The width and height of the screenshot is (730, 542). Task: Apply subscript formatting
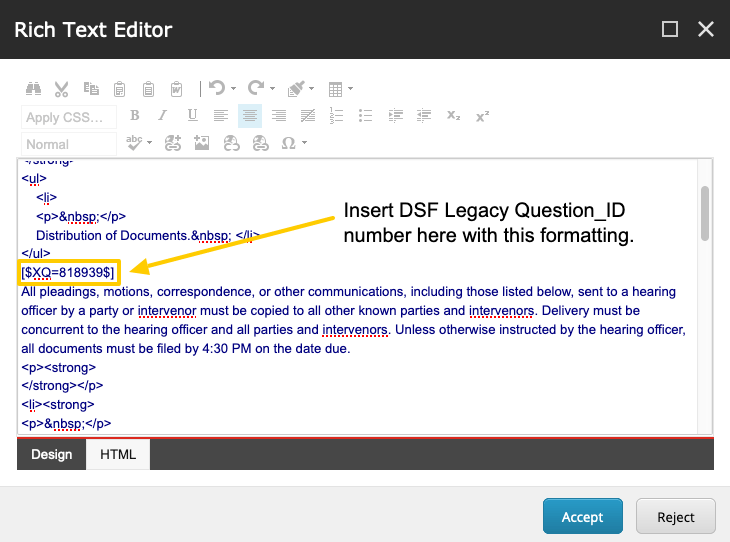[x=453, y=116]
